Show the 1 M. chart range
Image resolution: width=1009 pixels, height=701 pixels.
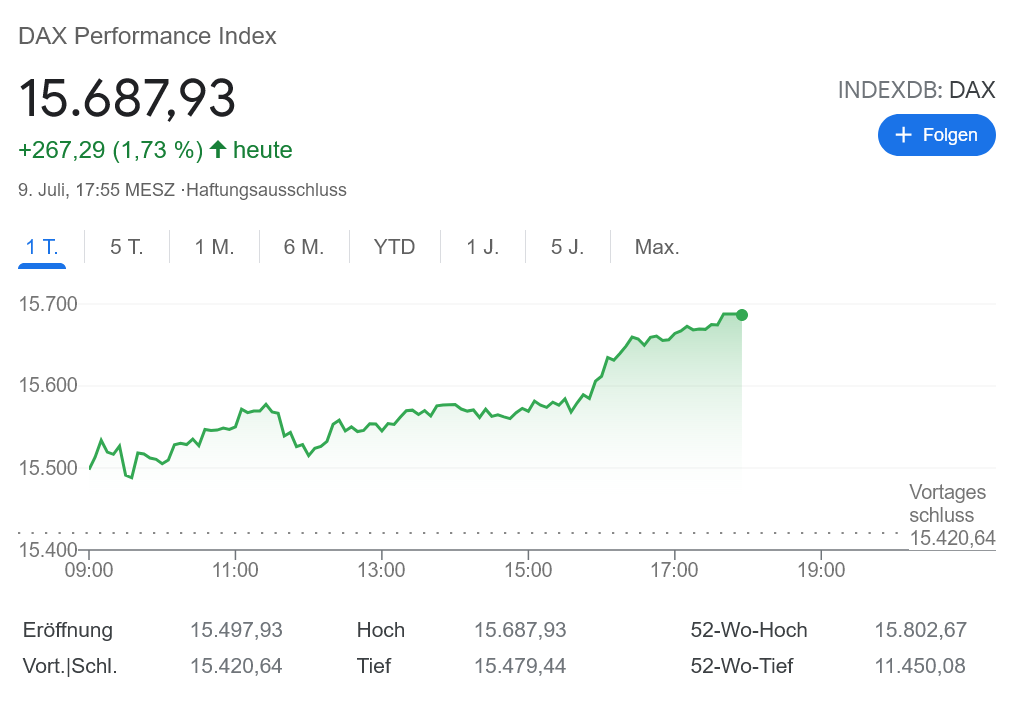(x=214, y=247)
